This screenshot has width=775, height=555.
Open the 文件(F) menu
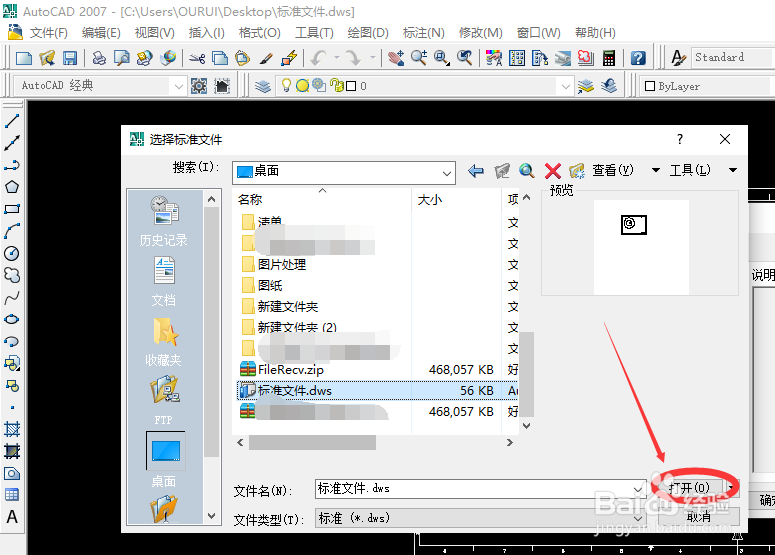click(48, 33)
